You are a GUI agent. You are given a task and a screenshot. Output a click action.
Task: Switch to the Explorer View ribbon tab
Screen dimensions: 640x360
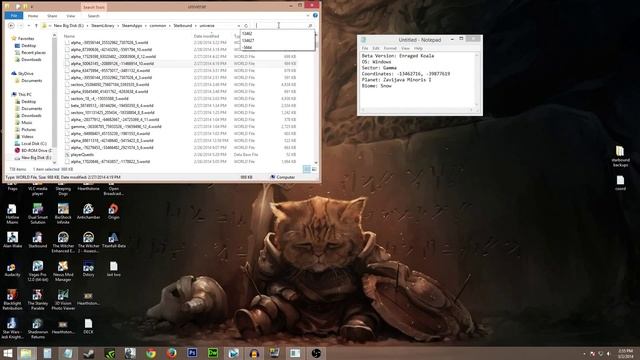(x=71, y=16)
